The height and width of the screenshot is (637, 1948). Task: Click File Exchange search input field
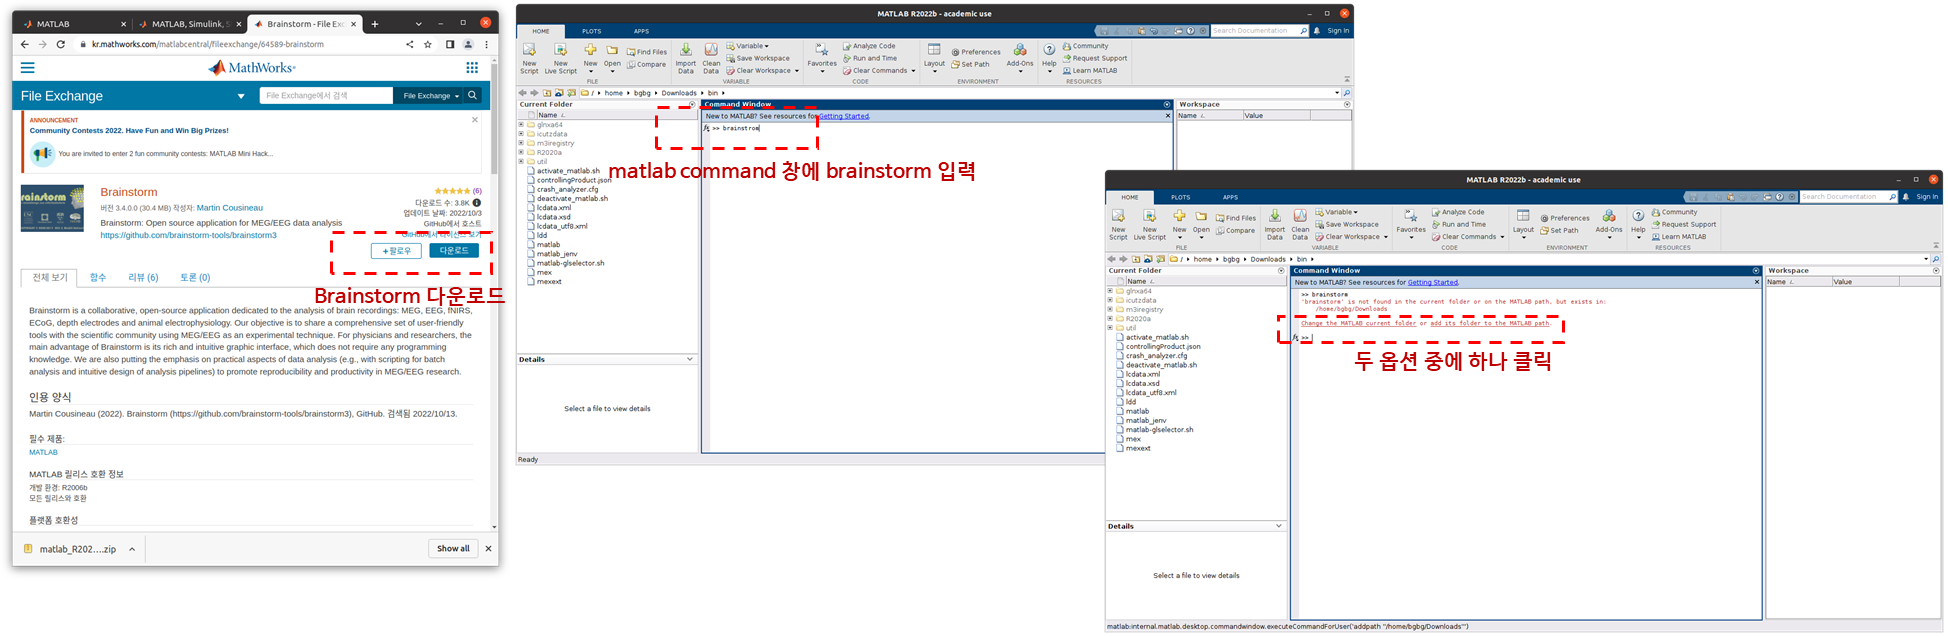coord(326,96)
